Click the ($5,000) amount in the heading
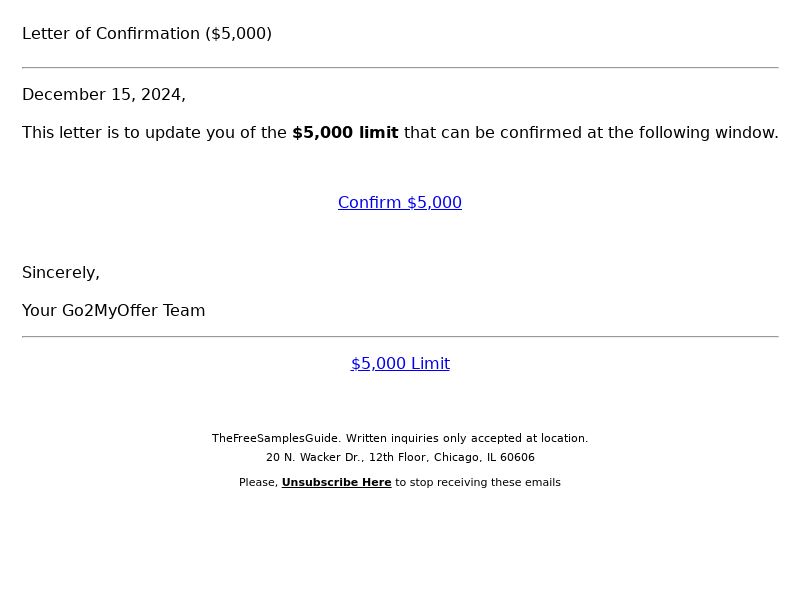The image size is (800, 600). tap(239, 34)
